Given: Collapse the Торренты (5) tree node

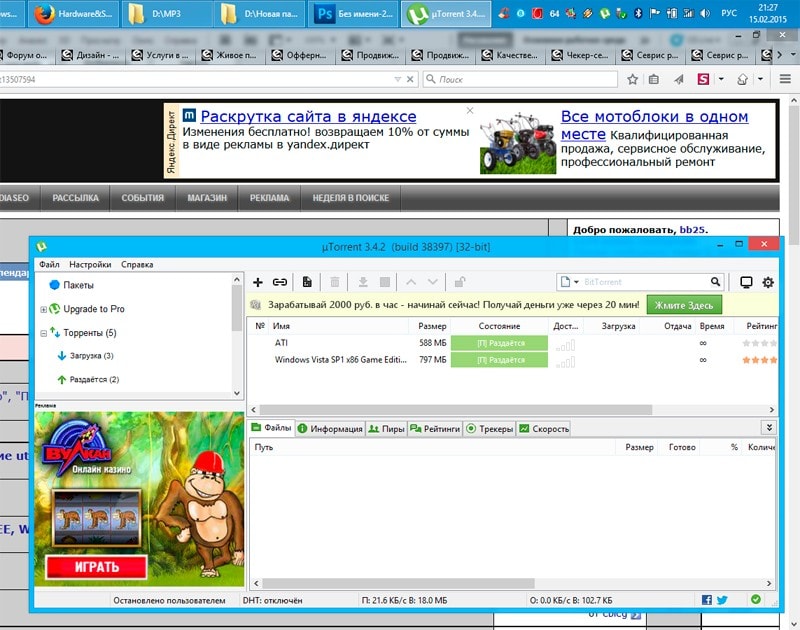Looking at the screenshot, I should [43, 332].
